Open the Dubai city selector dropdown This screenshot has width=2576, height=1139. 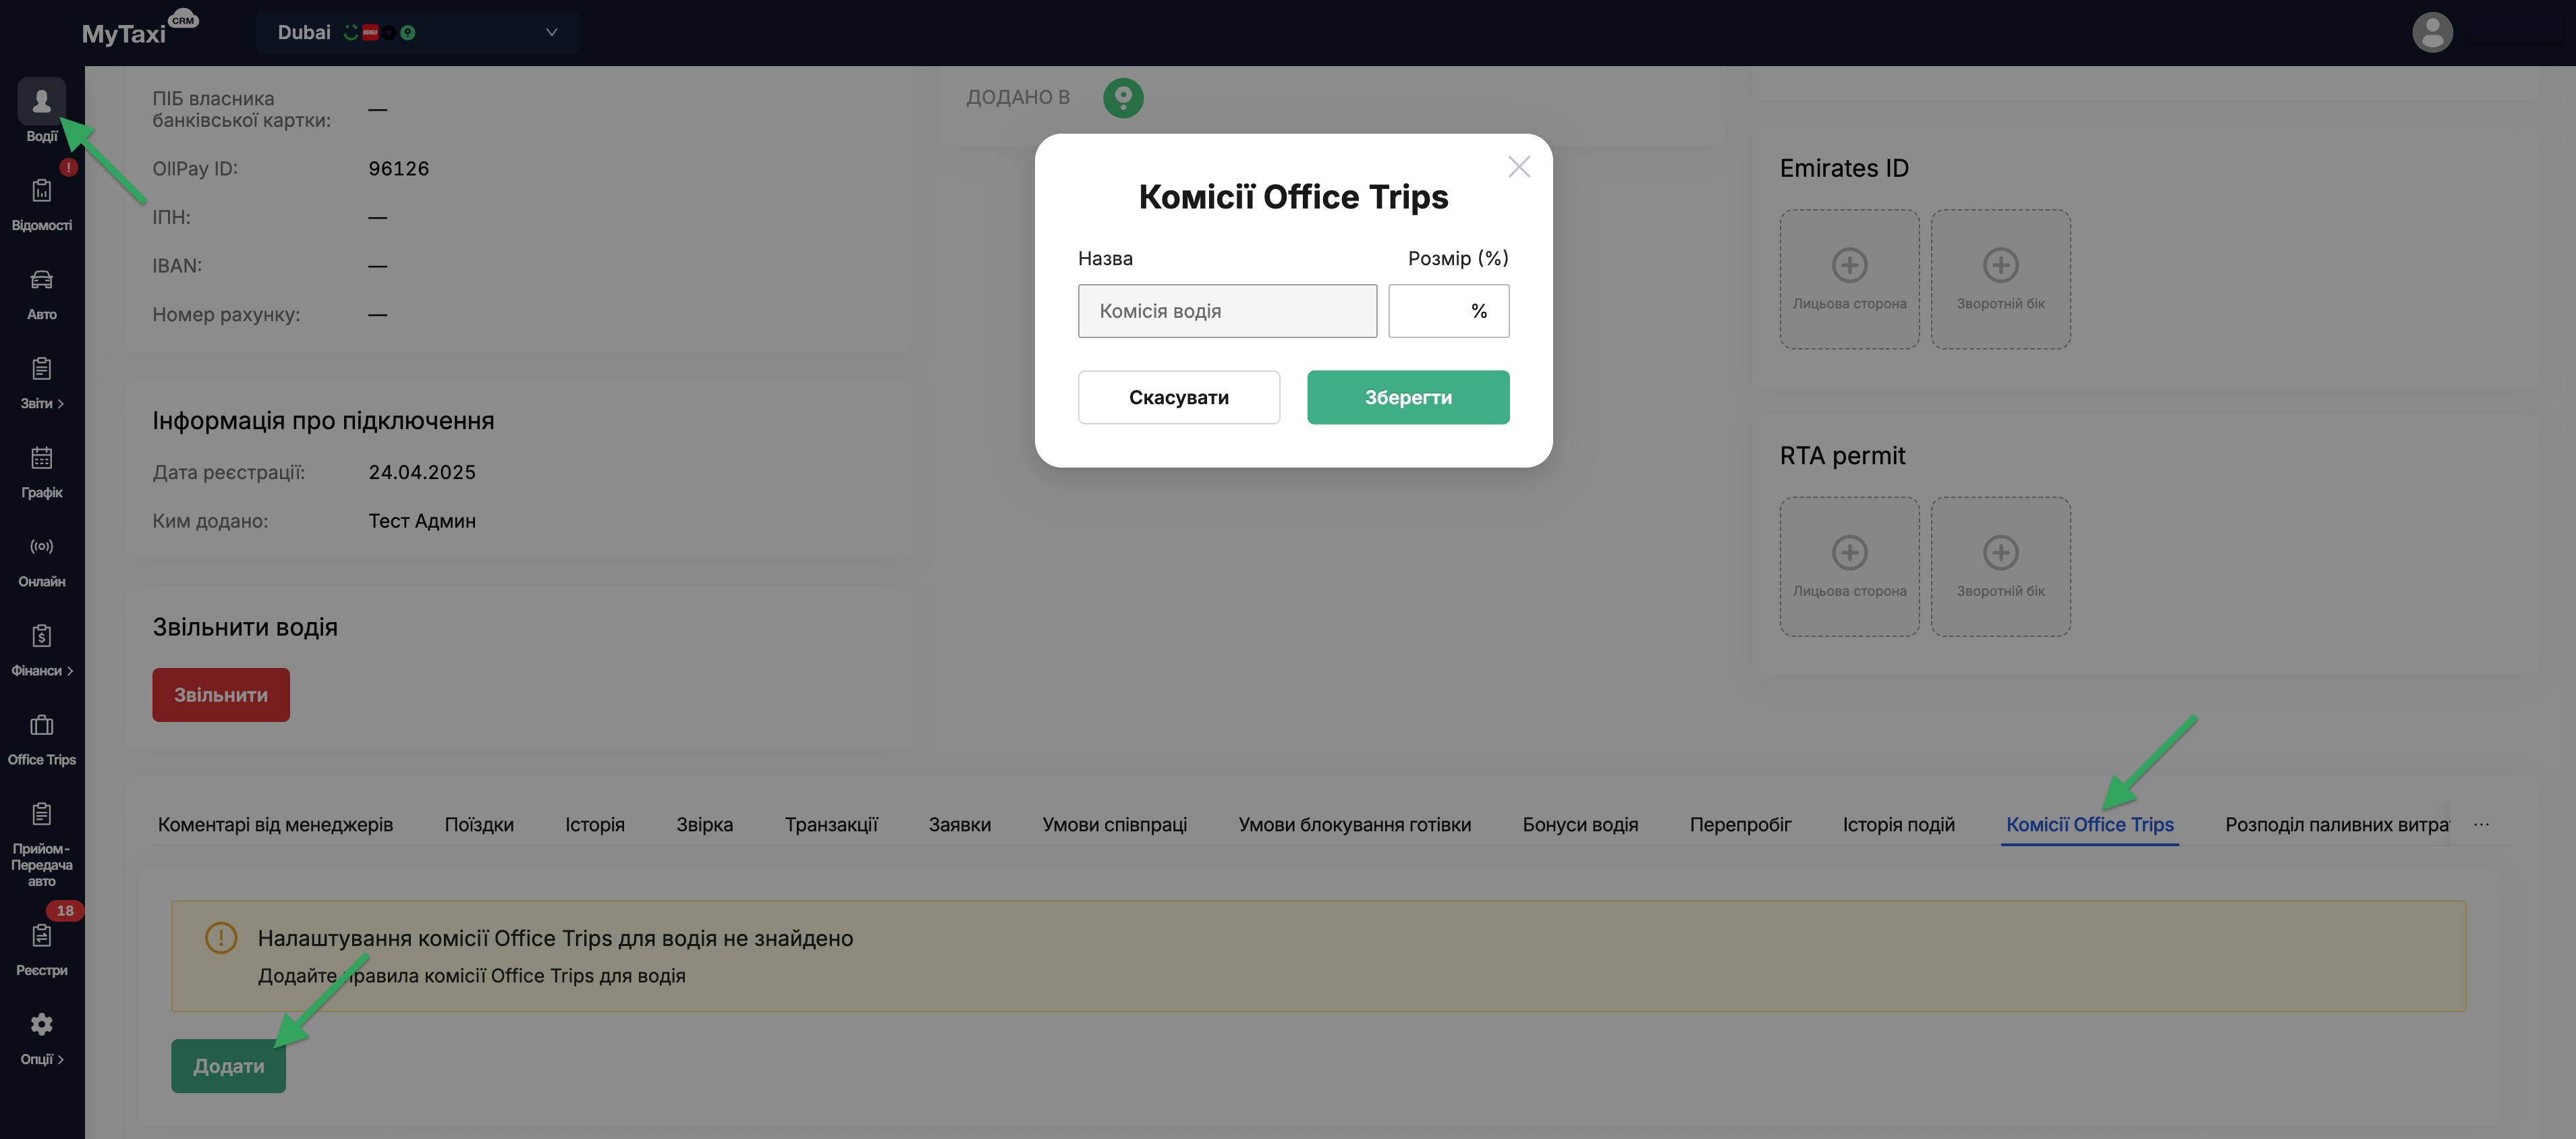tap(417, 32)
